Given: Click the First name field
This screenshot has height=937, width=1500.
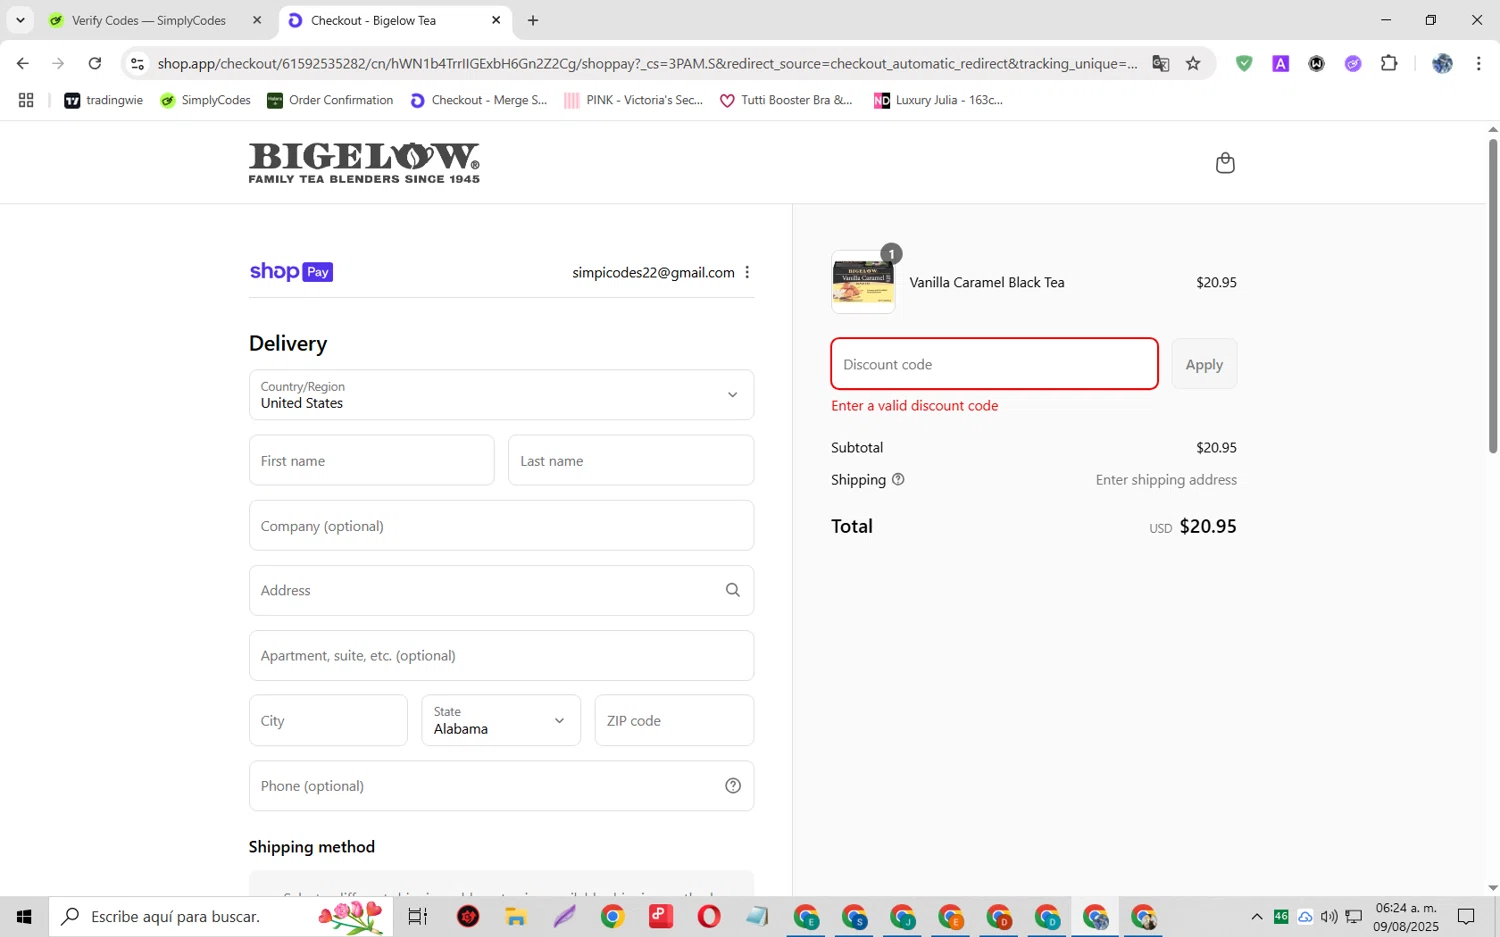Looking at the screenshot, I should tap(371, 460).
